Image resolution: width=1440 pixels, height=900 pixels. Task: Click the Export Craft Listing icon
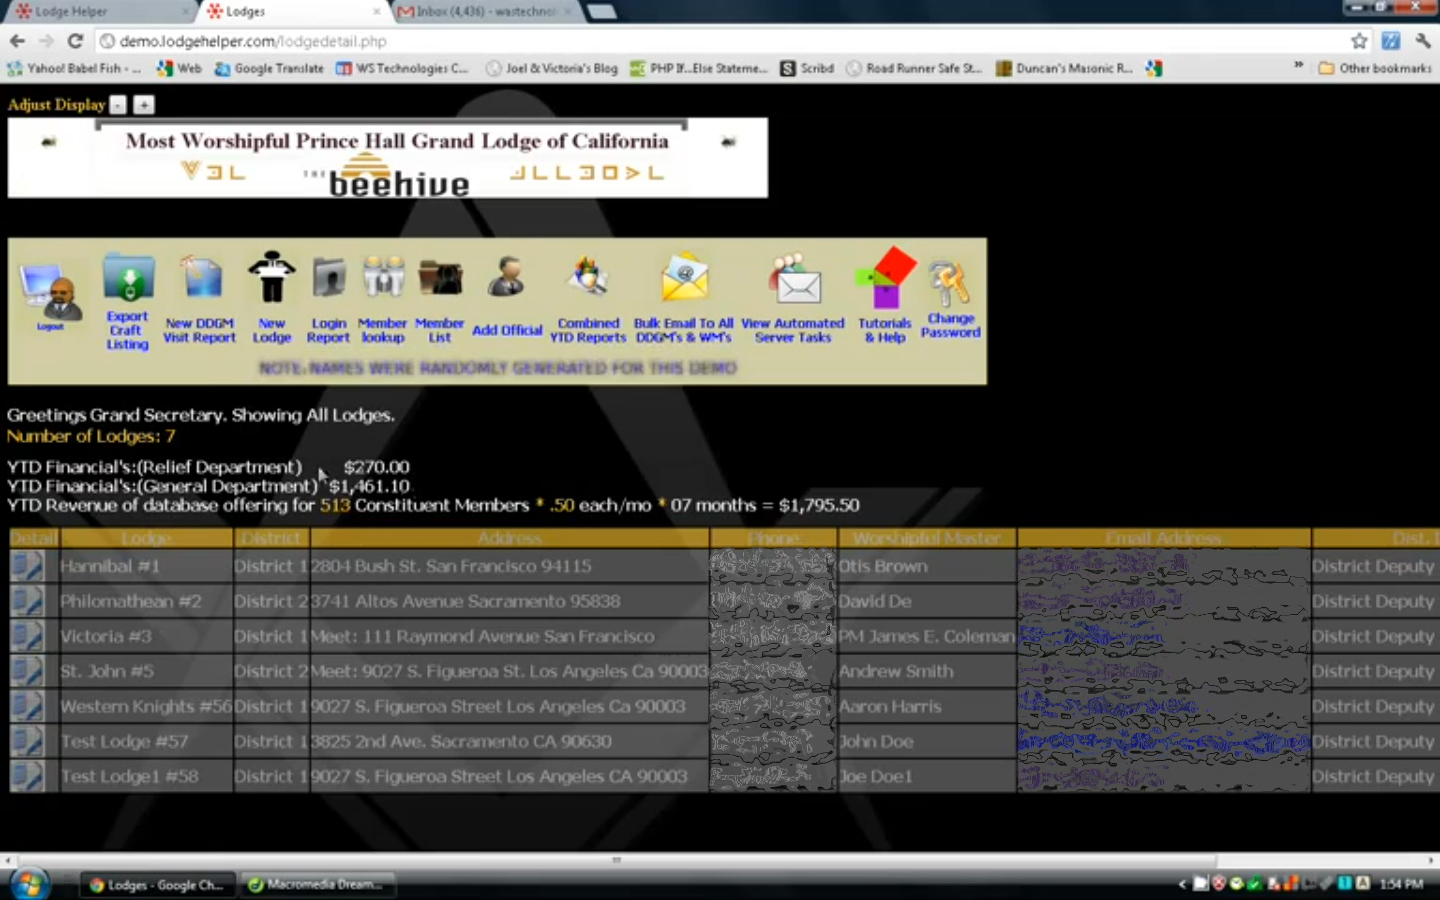click(128, 280)
